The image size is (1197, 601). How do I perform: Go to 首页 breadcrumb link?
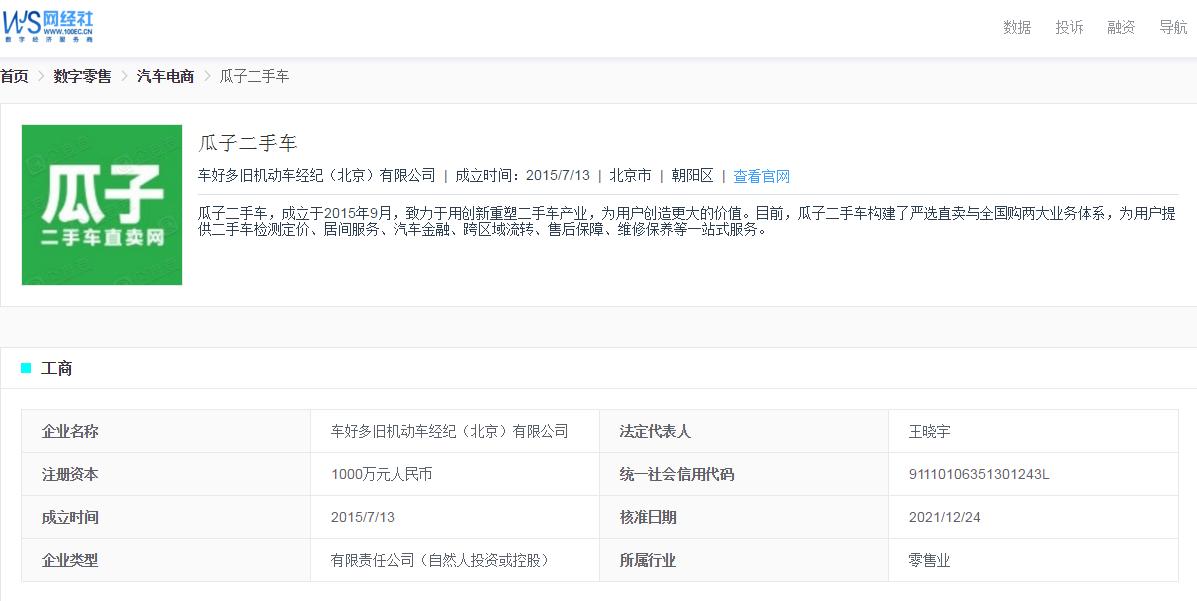(15, 76)
